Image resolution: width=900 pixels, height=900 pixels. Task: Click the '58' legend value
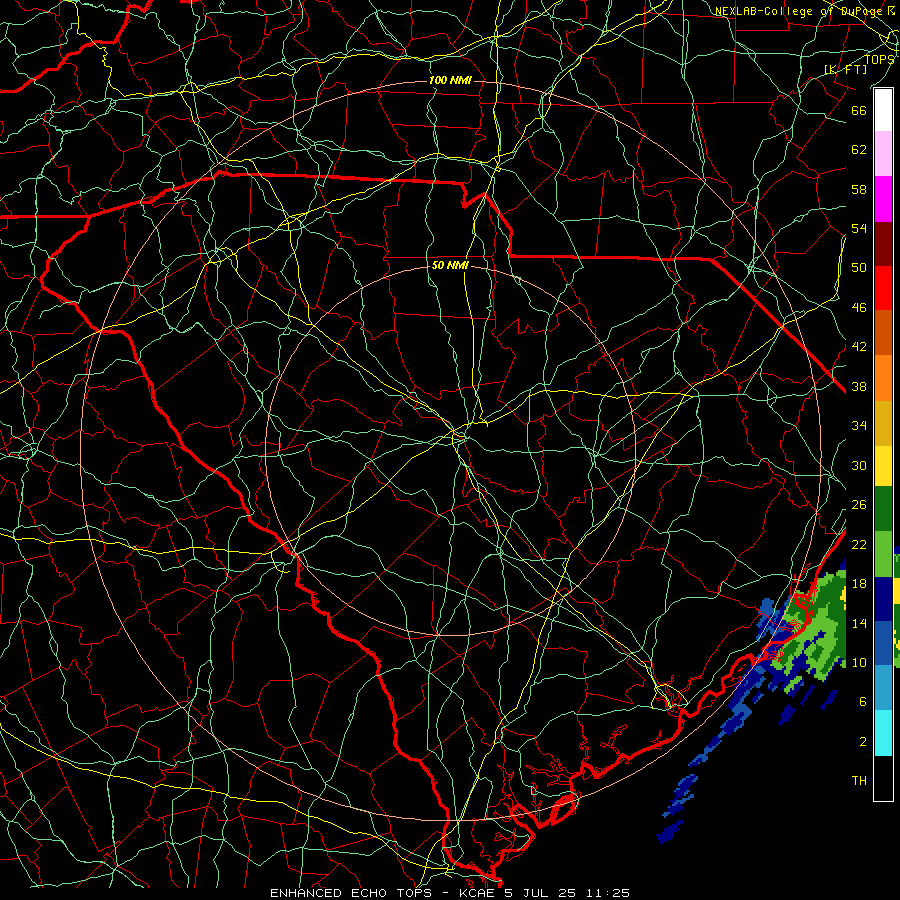pos(859,189)
